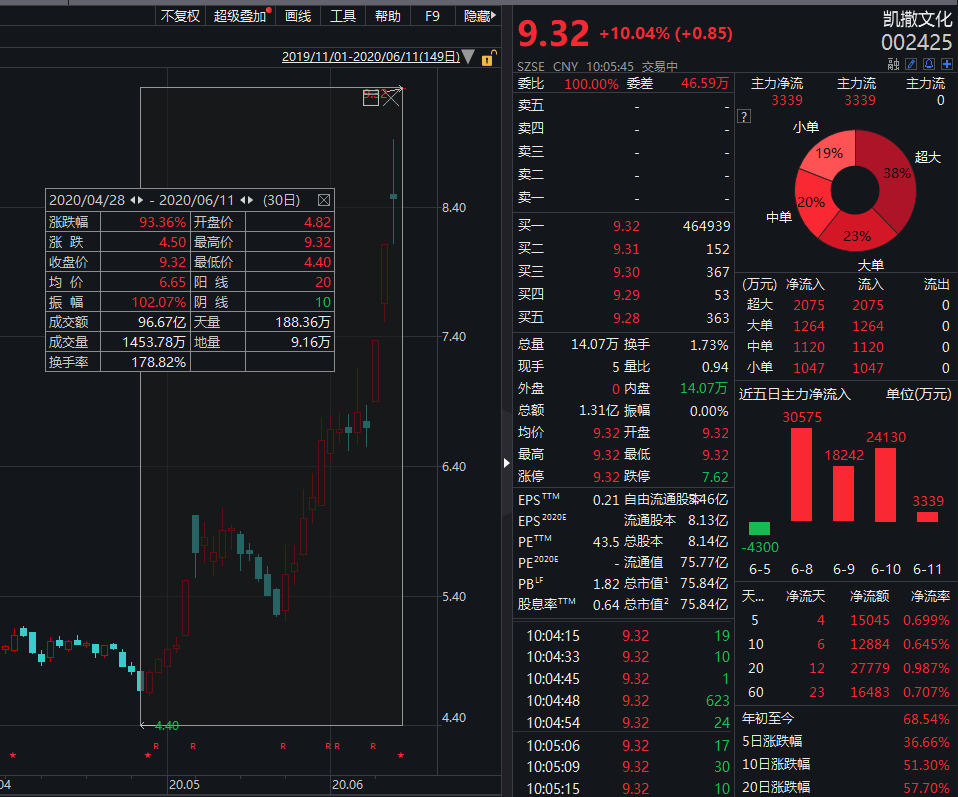Image resolution: width=958 pixels, height=797 pixels.
Task: Open the 画线 drawing menu
Action: click(298, 16)
